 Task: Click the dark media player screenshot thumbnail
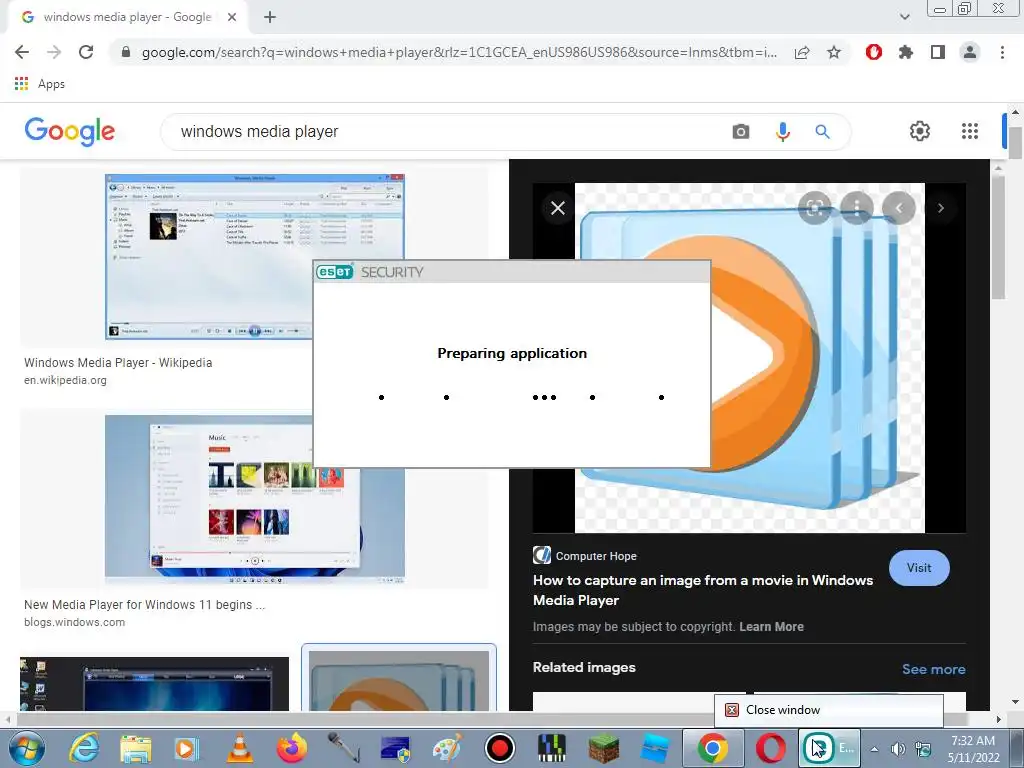point(155,684)
